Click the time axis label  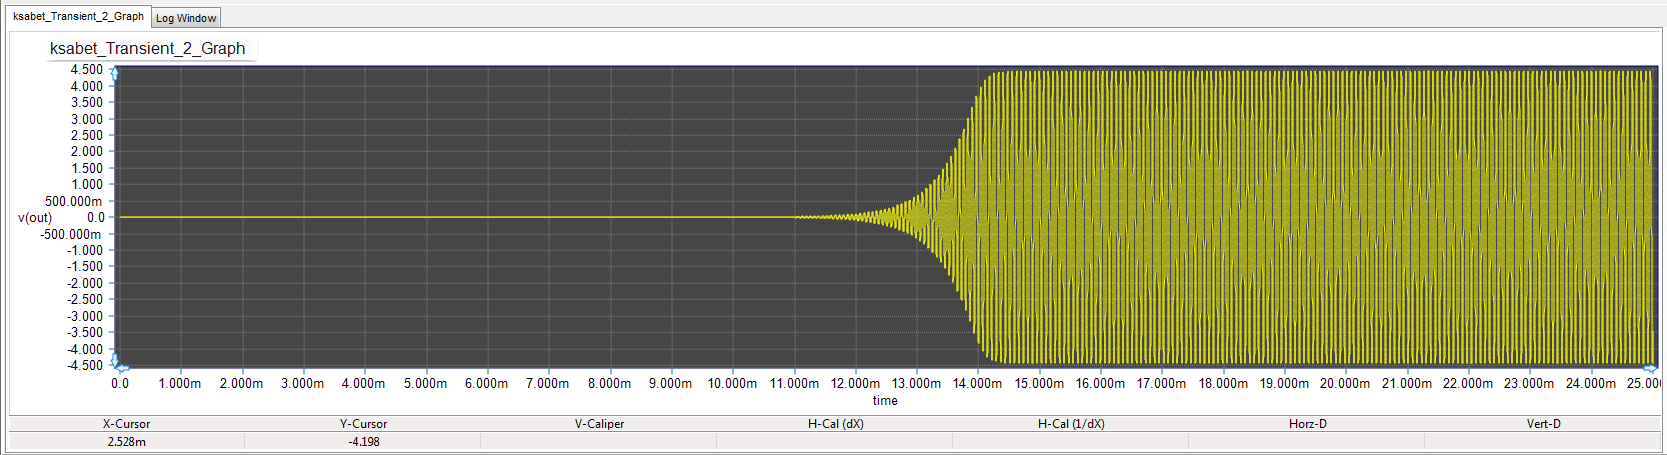click(885, 400)
